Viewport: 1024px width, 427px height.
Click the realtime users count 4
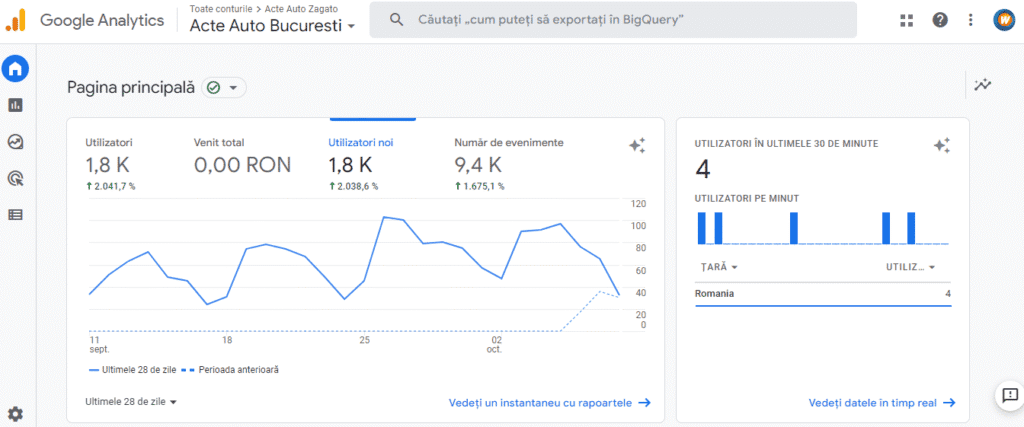703,169
